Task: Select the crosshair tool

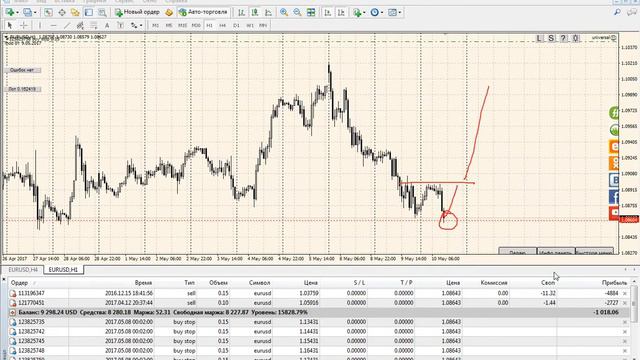Action: tap(24, 25)
